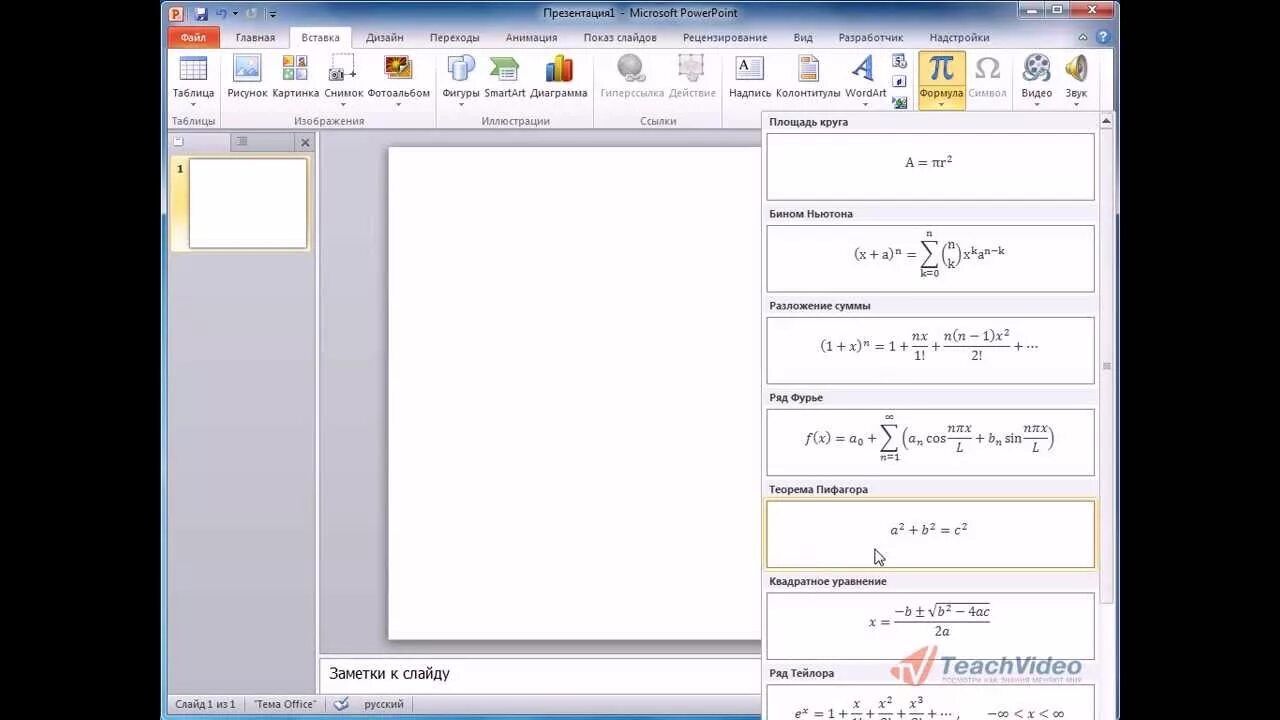
Task: Insert the Площадь круга formula
Action: click(930, 167)
